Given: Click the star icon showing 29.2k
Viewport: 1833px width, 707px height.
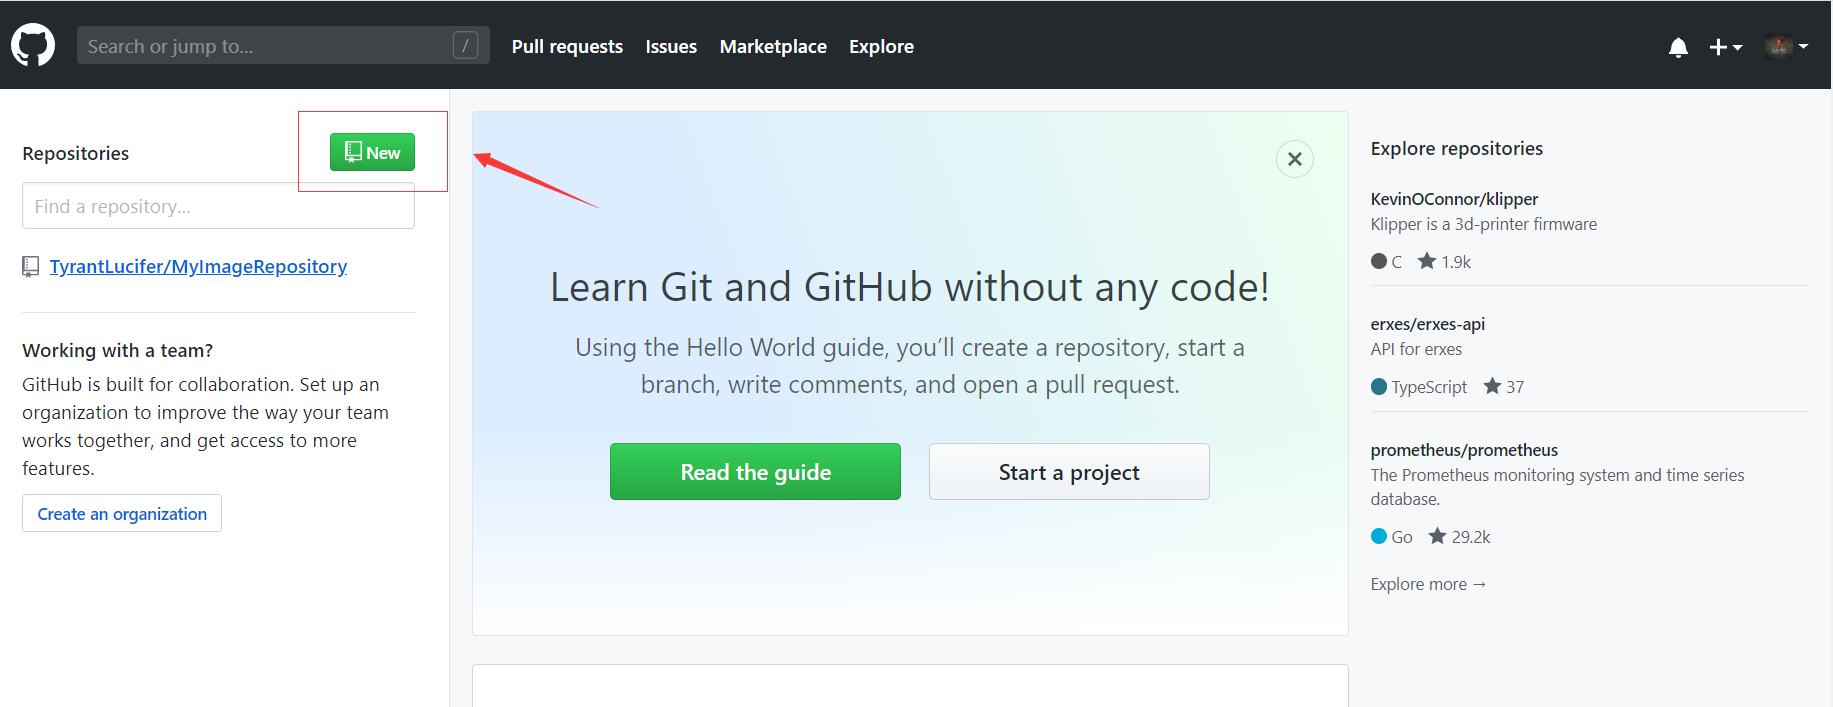Looking at the screenshot, I should pyautogui.click(x=1437, y=536).
